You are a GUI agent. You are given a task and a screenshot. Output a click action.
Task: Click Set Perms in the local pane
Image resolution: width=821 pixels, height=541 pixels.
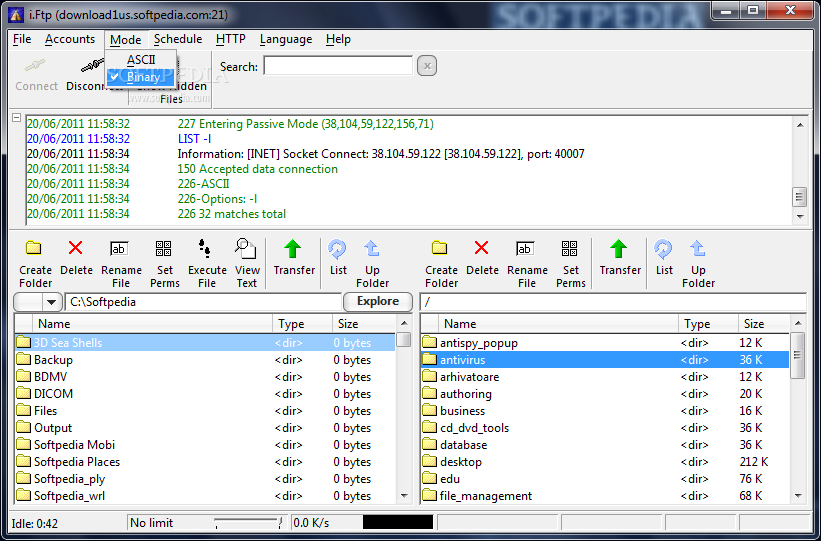(163, 248)
